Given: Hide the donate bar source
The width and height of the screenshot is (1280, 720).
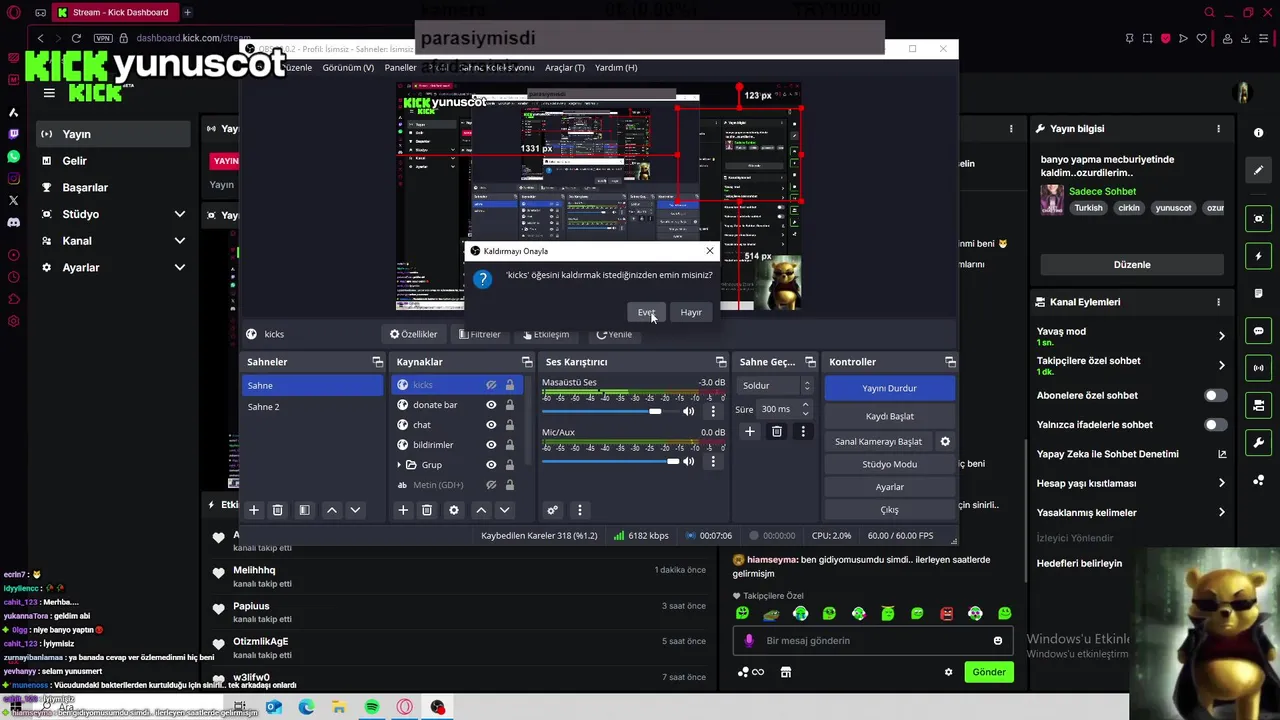Looking at the screenshot, I should [x=491, y=405].
